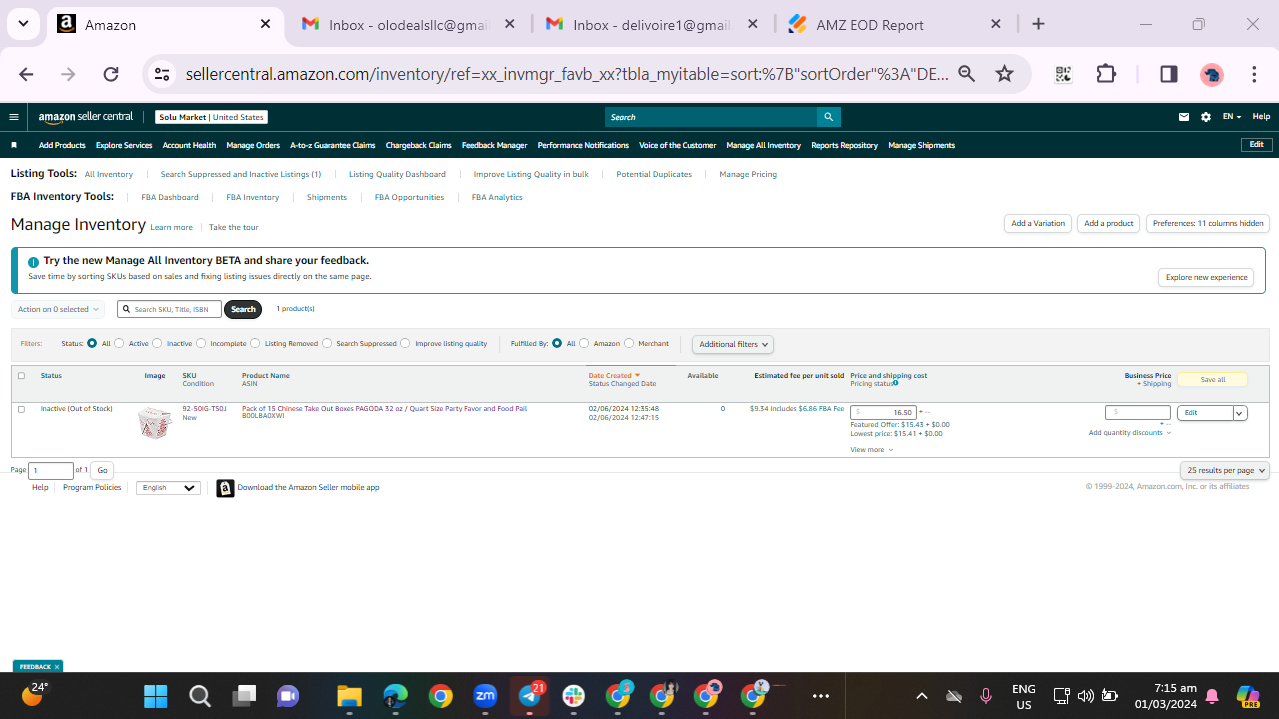The width and height of the screenshot is (1279, 719).
Task: Open the Windows Start menu
Action: 155,696
